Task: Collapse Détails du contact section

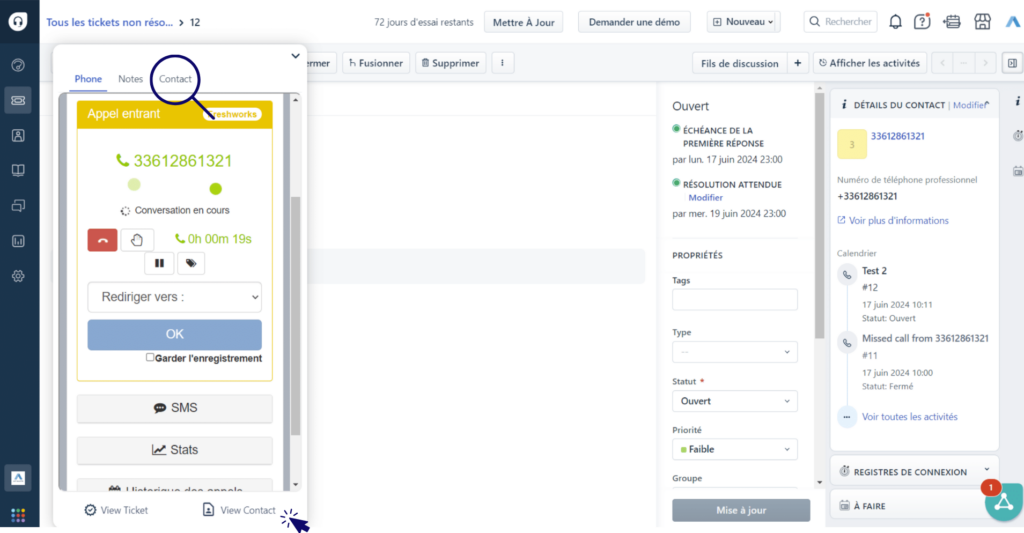Action: pyautogui.click(x=987, y=104)
